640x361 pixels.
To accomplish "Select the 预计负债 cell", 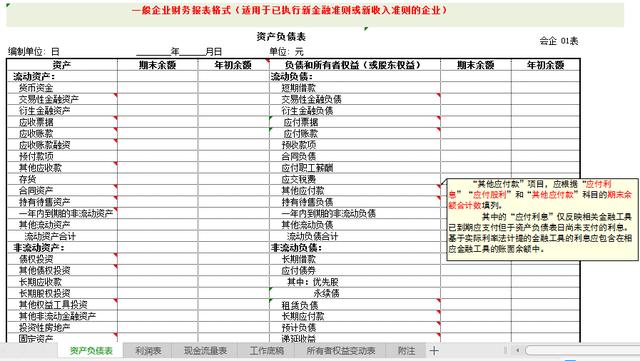I will click(355, 328).
